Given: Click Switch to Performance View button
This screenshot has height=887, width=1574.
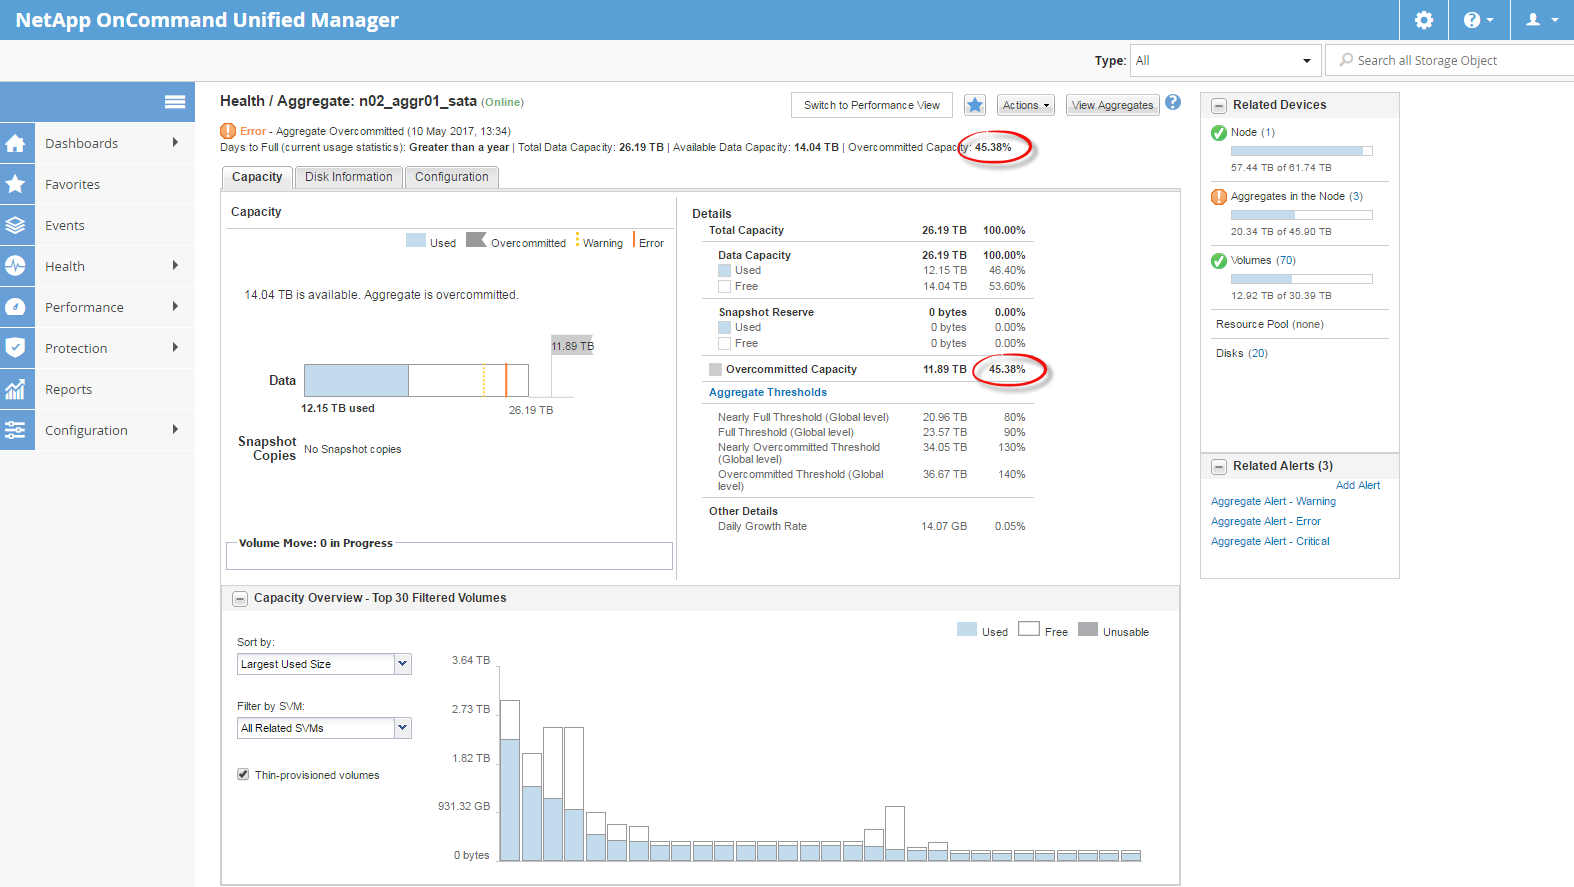Looking at the screenshot, I should pos(871,105).
